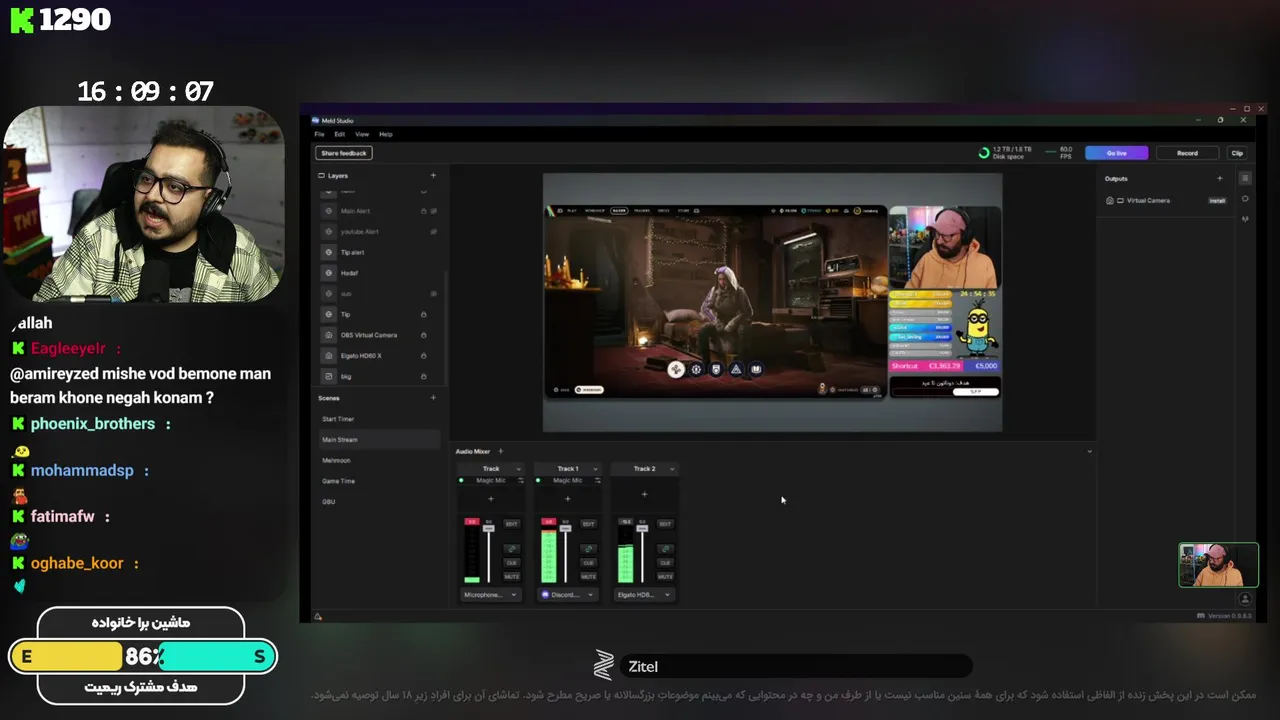Open the audio waveform icon in right sidebar
The width and height of the screenshot is (1280, 720).
1245,218
